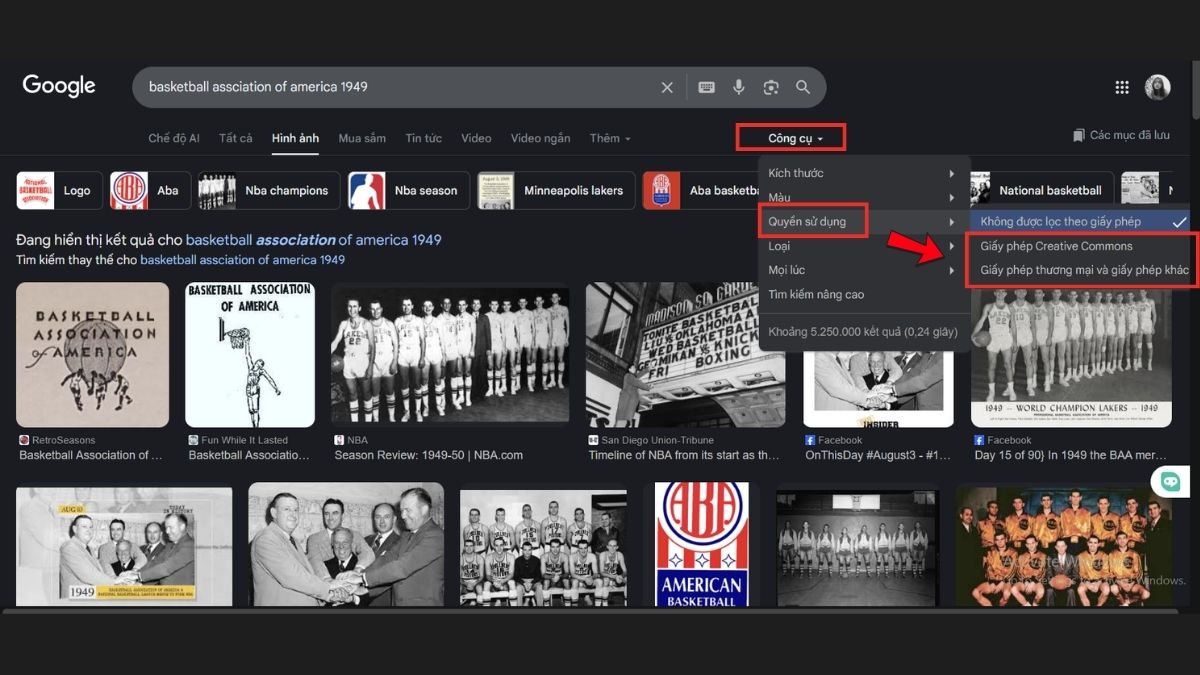Viewport: 1200px width, 675px height.
Task: Clear the search with the X icon
Action: (x=667, y=87)
